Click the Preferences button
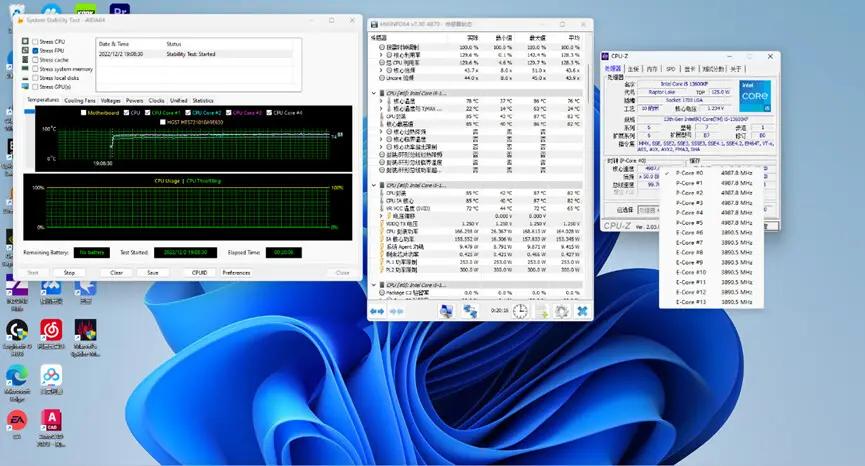The height and width of the screenshot is (466, 865). [236, 272]
